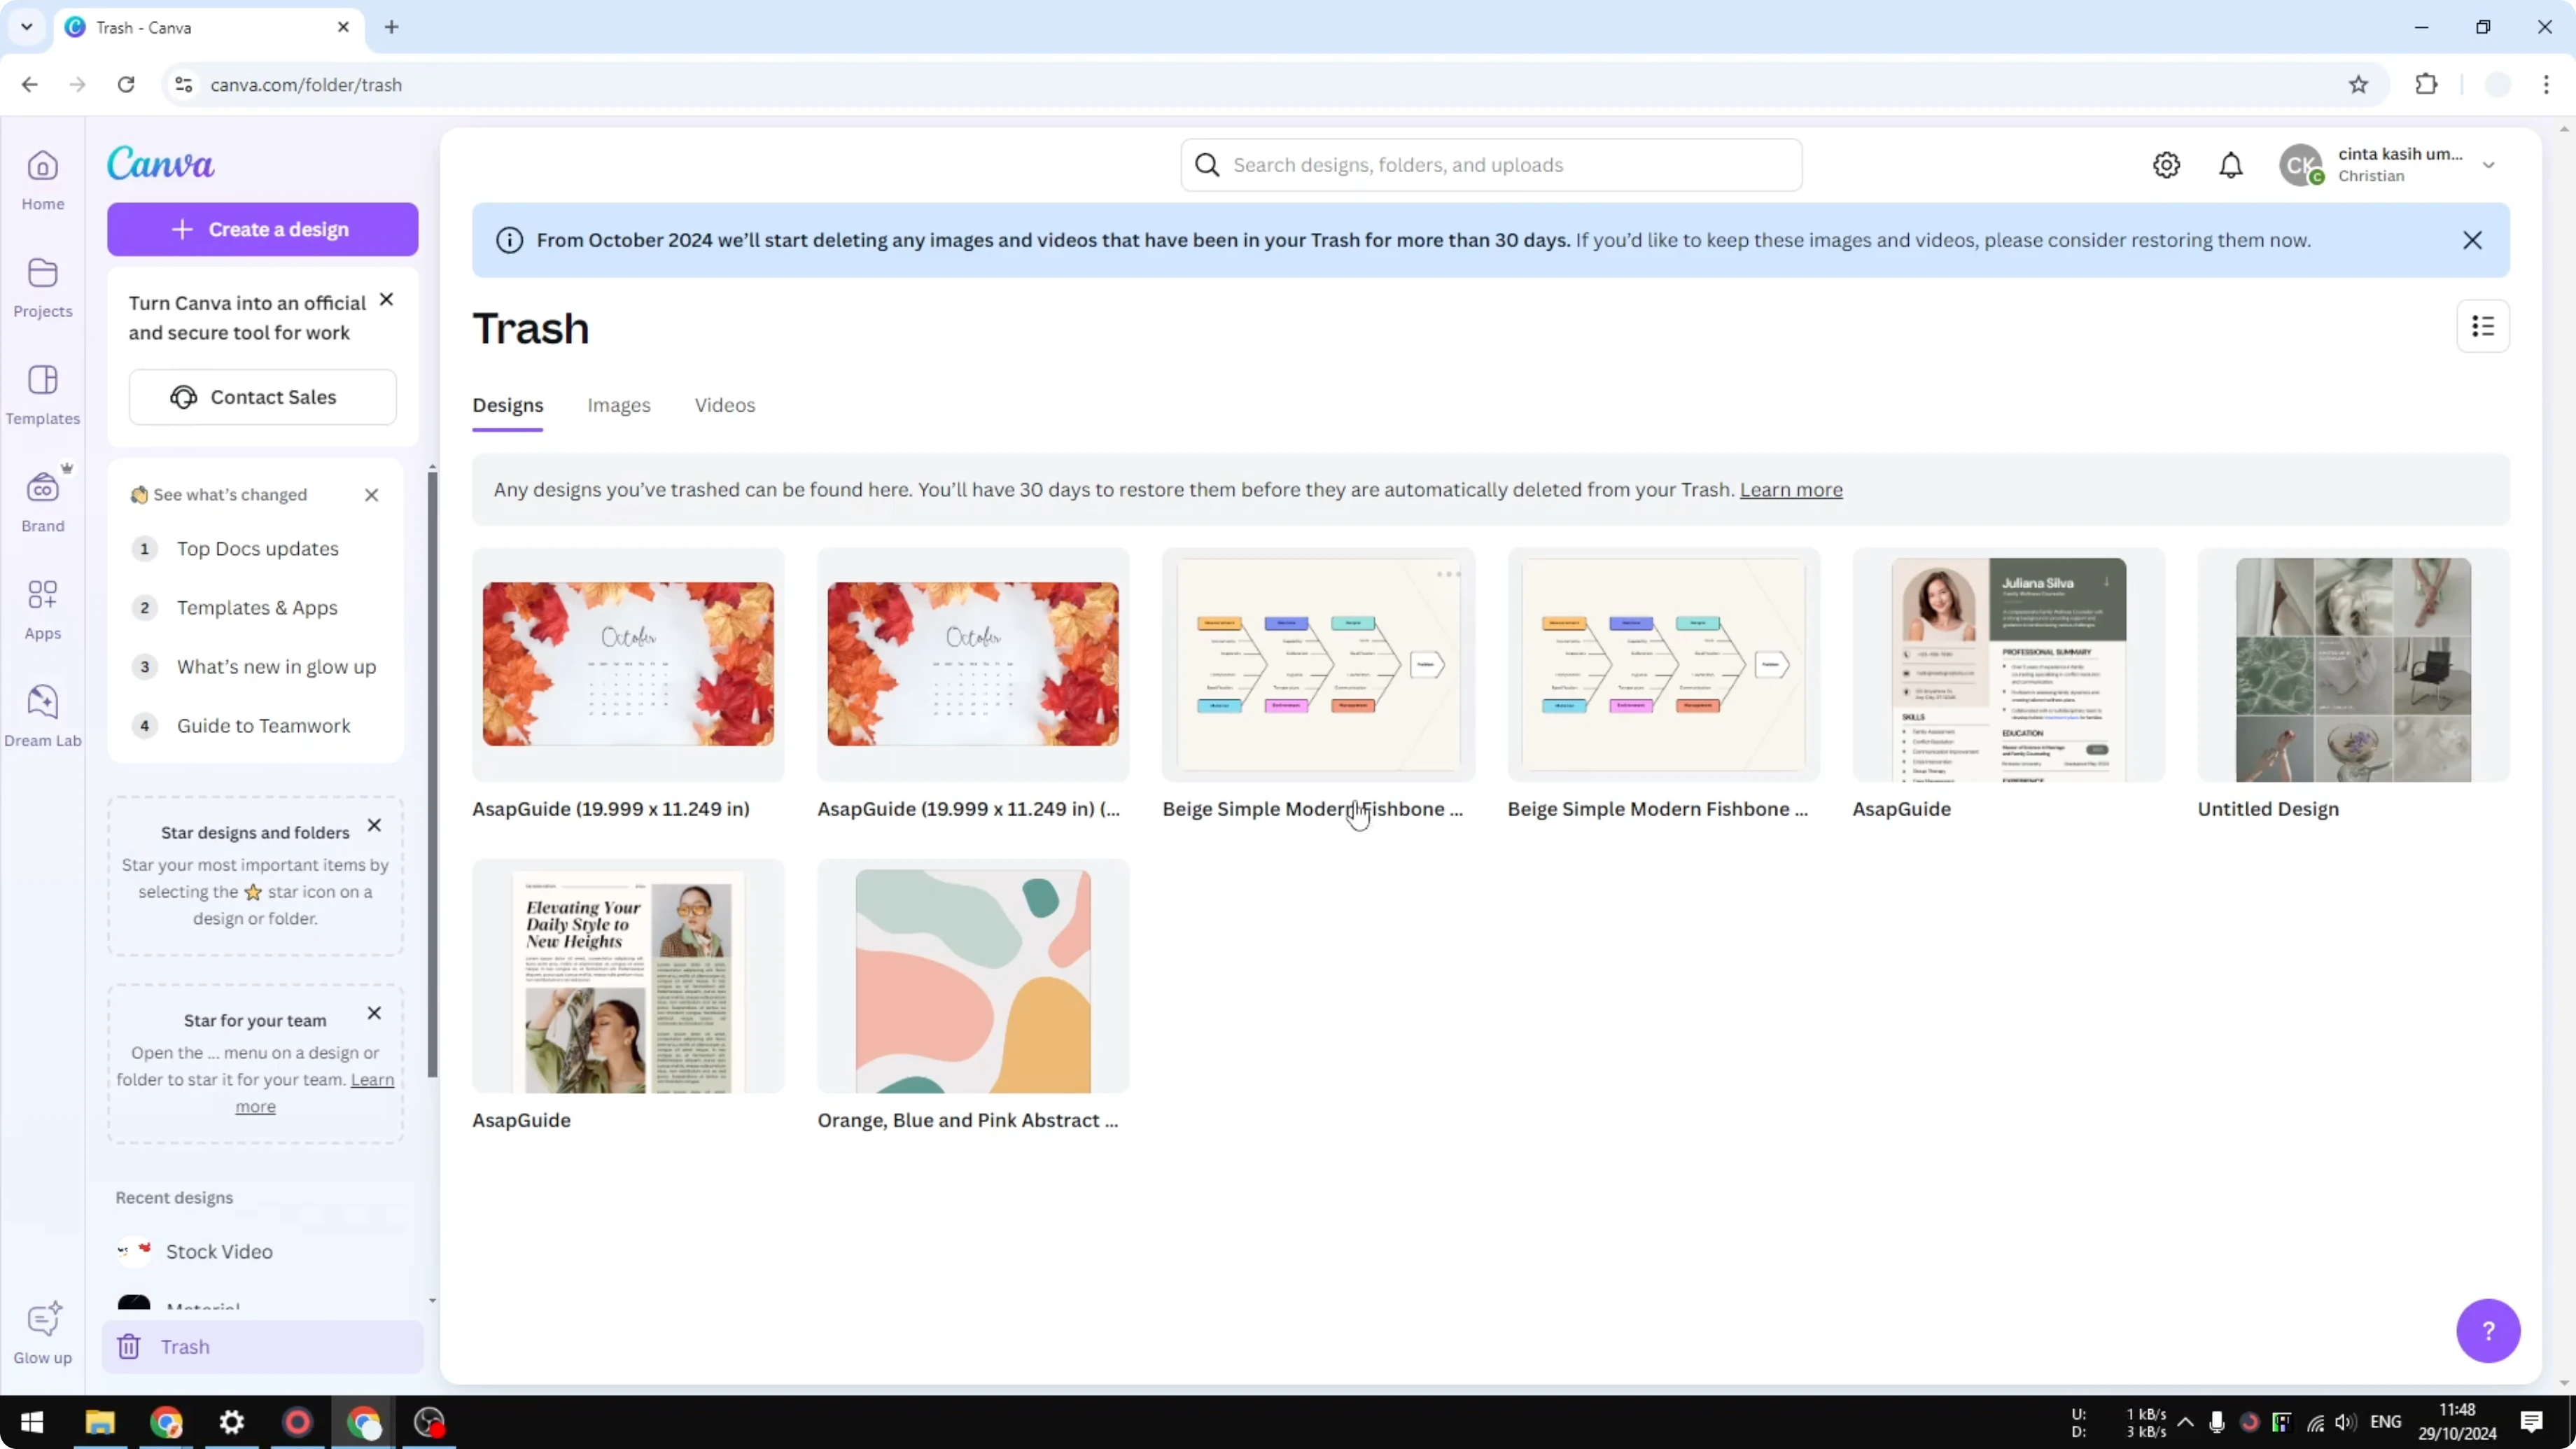Open the notifications bell

[x=2231, y=164]
